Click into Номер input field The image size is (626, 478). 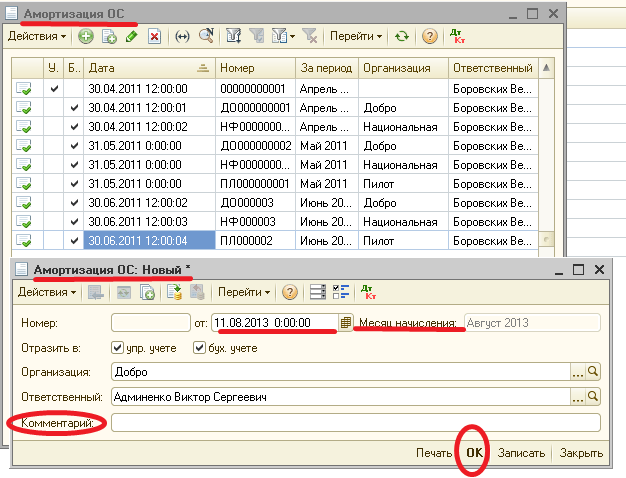pos(151,323)
